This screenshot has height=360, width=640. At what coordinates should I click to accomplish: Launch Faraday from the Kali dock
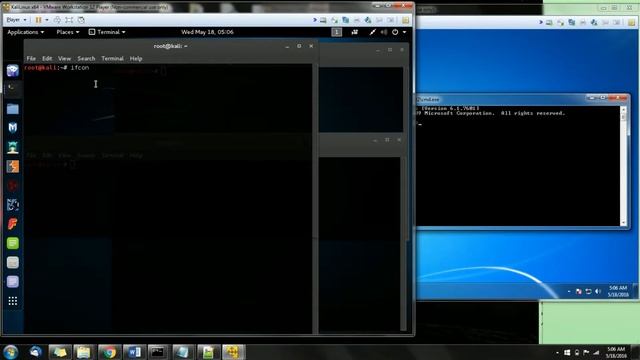[x=13, y=224]
